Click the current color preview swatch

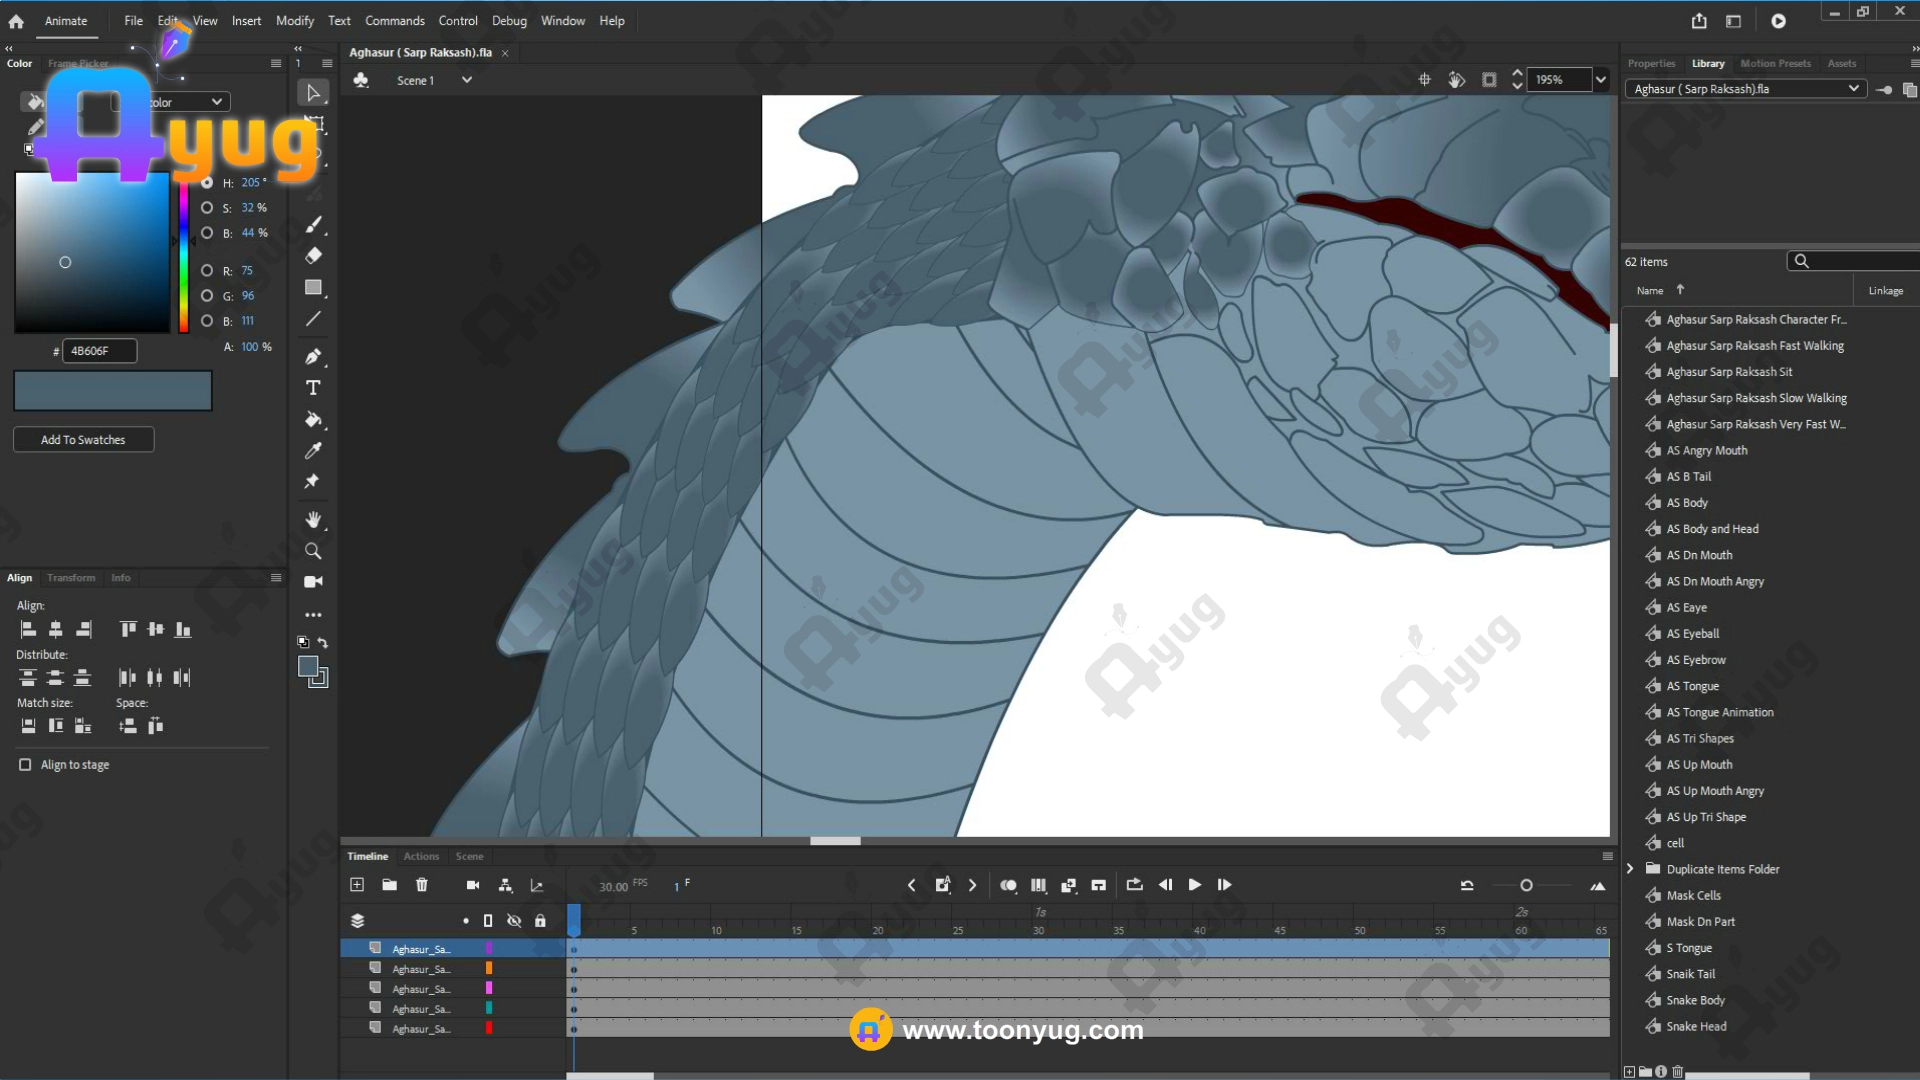[x=112, y=391]
